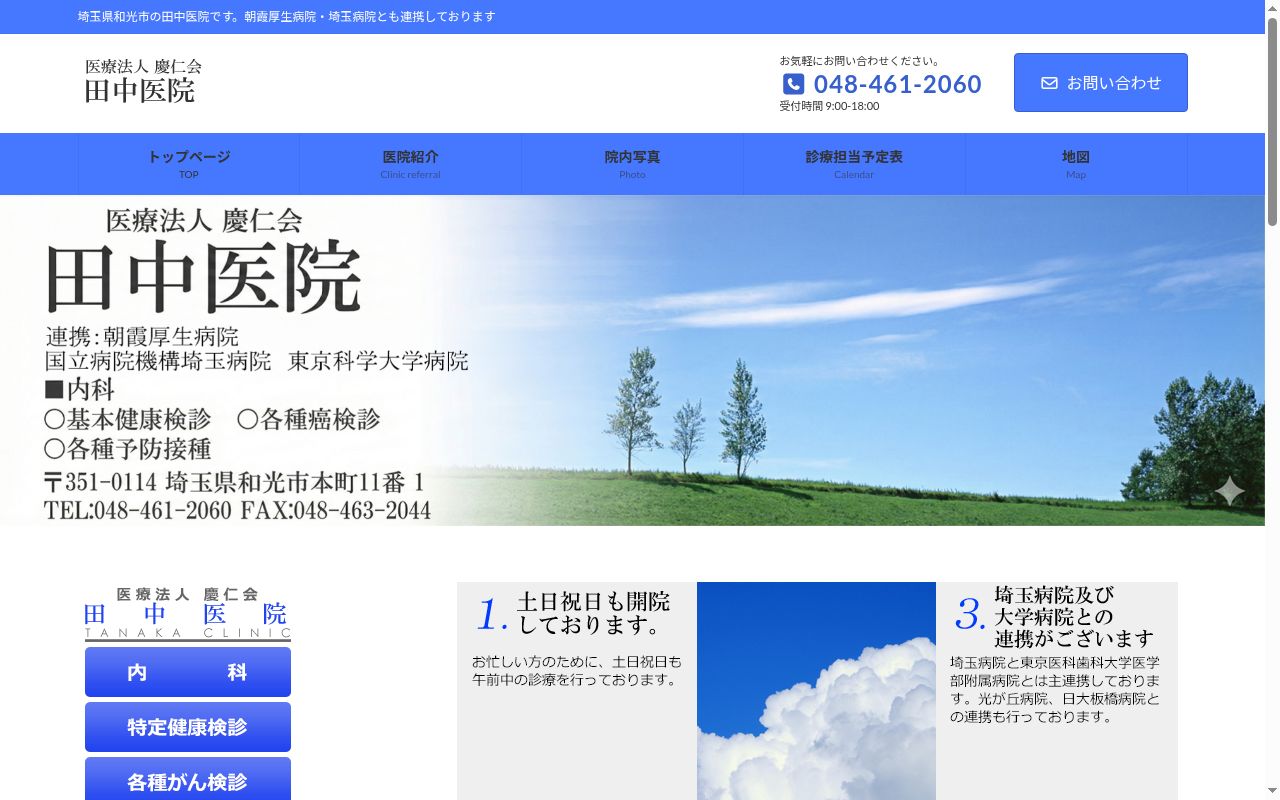1280x800 pixels.
Task: Open the お問い合わせ contact button
Action: 1101,83
